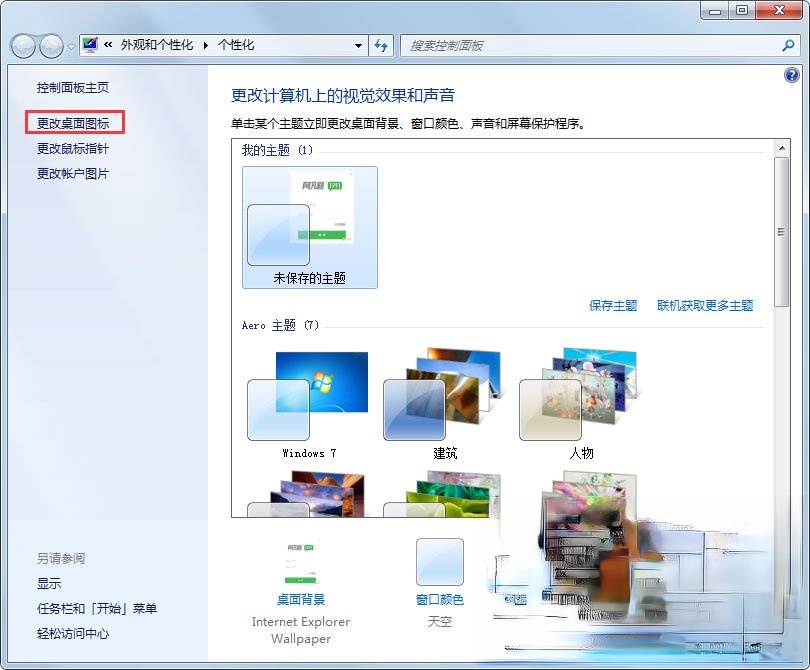This screenshot has height=670, width=810.
Task: Click the search magnifier icon
Action: click(x=789, y=46)
